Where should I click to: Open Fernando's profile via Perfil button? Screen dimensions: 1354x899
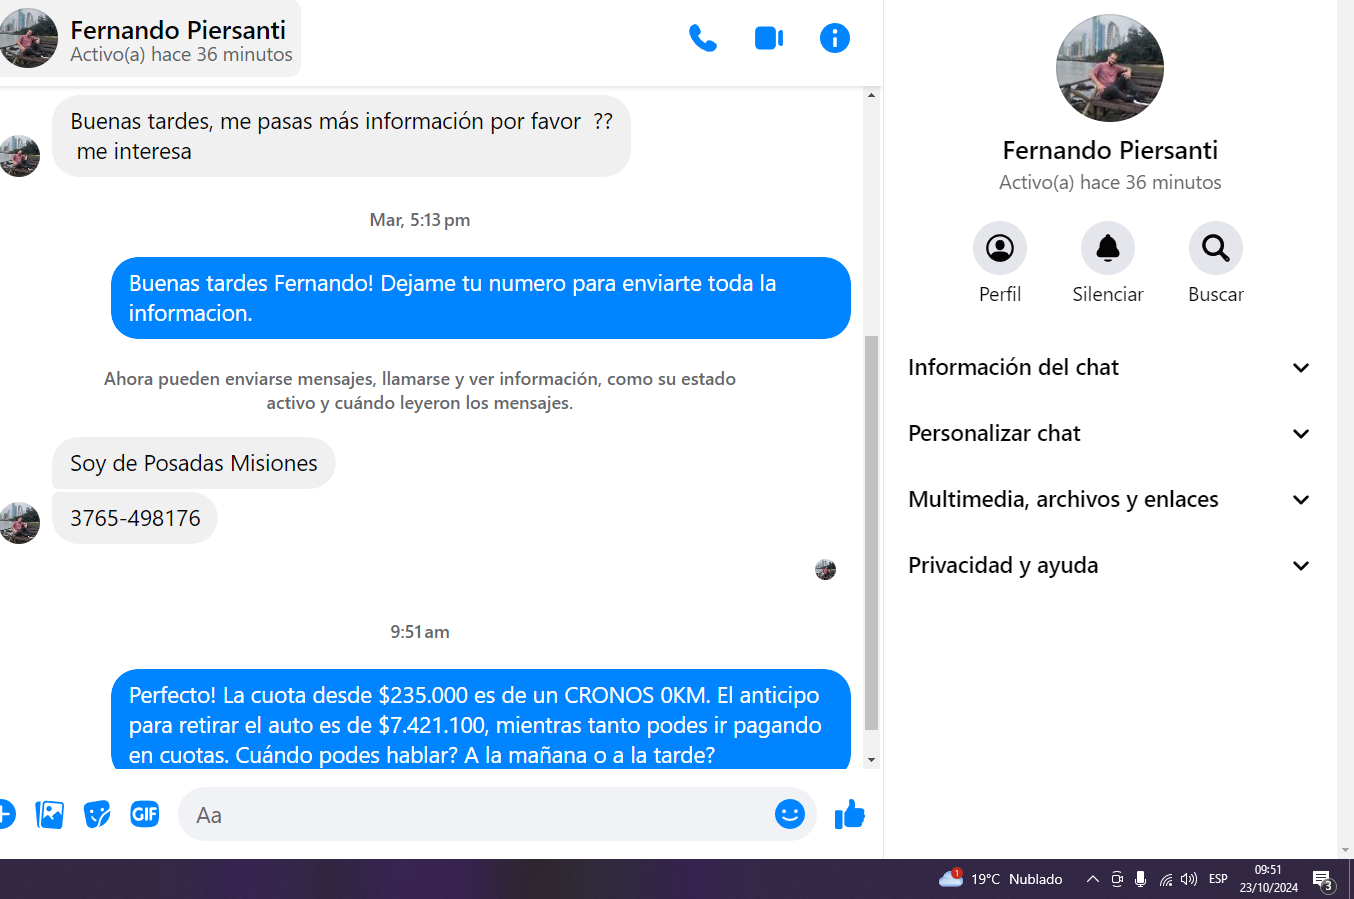click(999, 248)
